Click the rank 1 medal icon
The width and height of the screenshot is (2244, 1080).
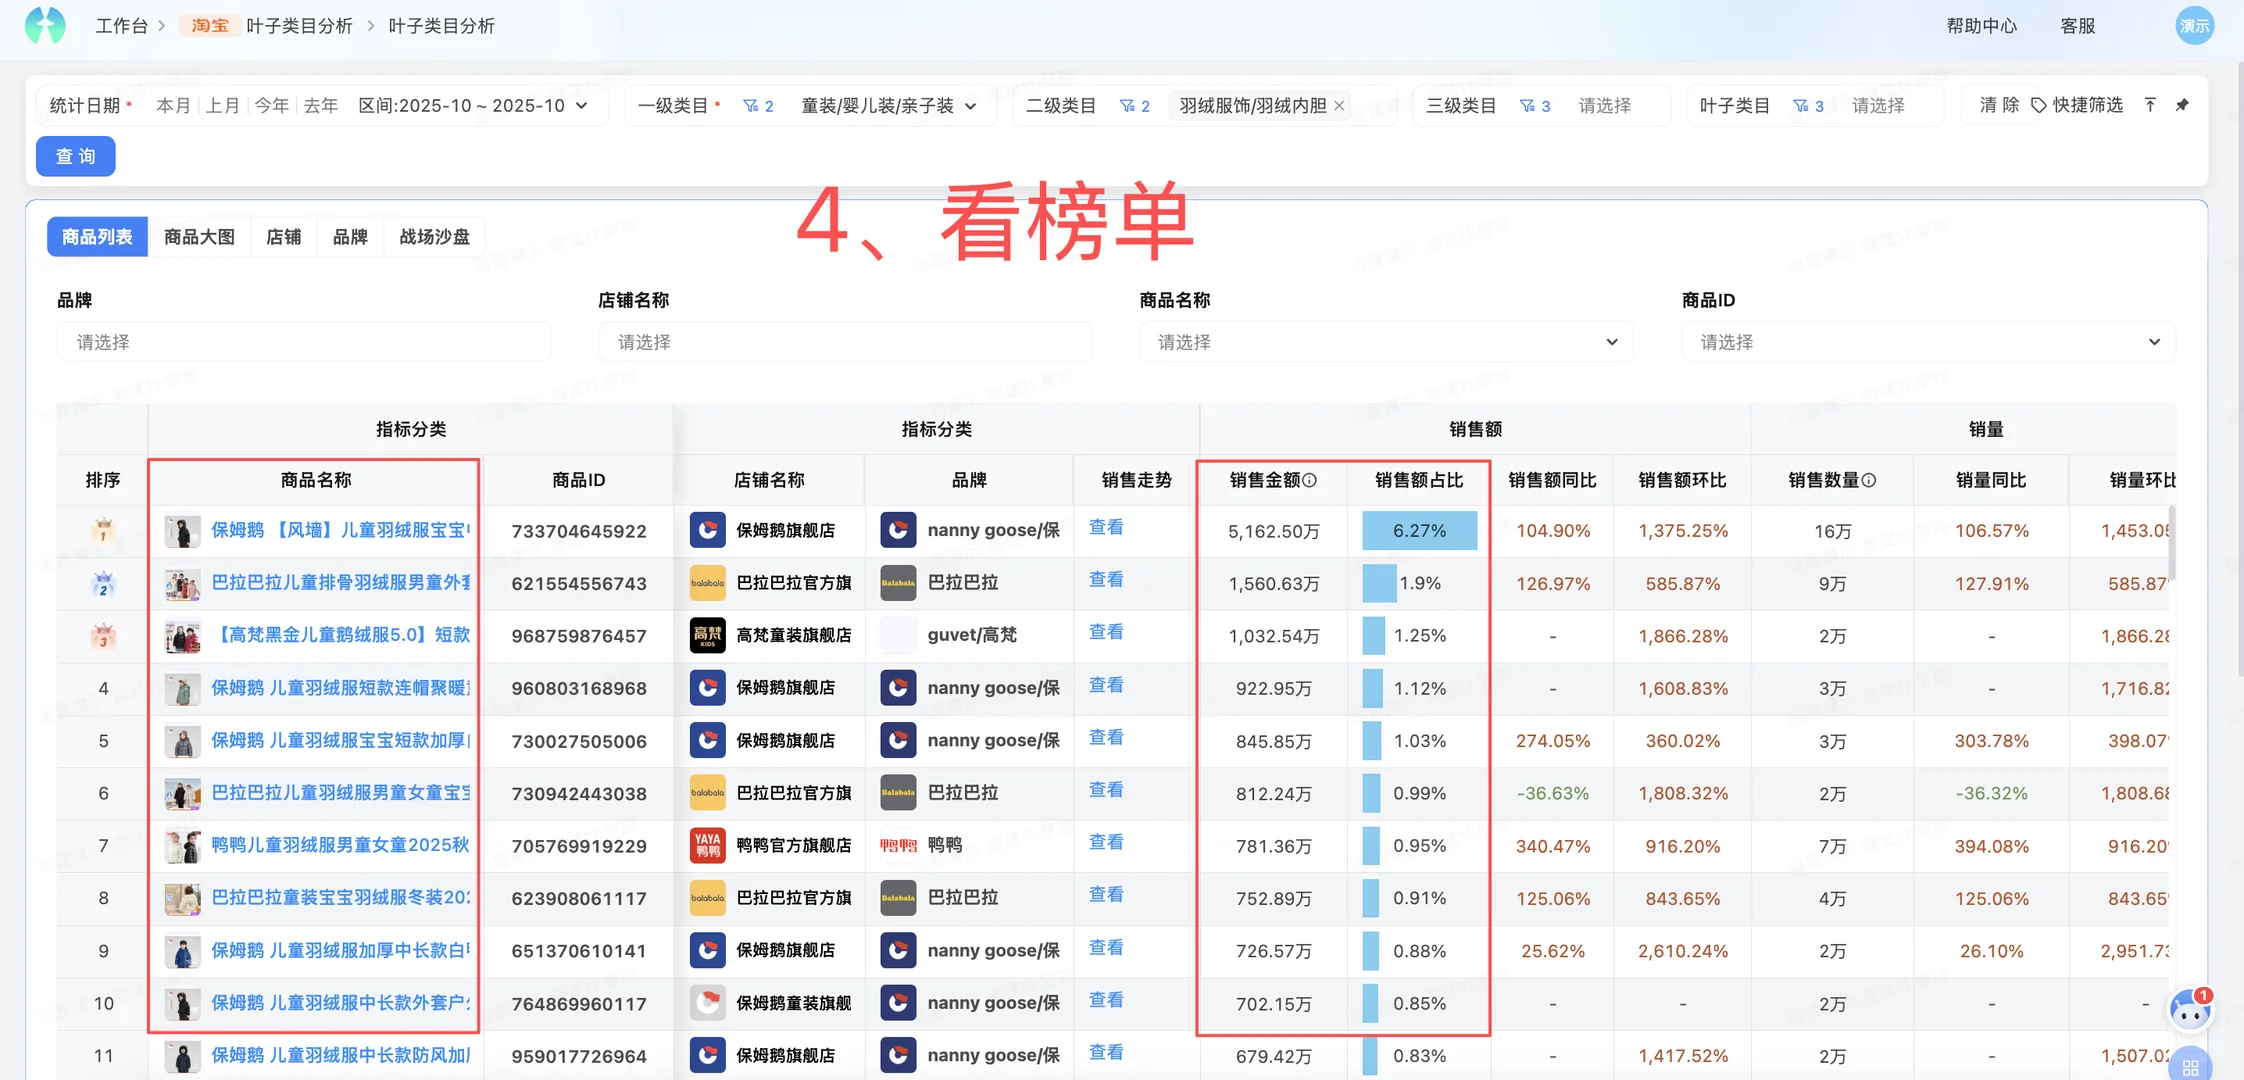(103, 530)
